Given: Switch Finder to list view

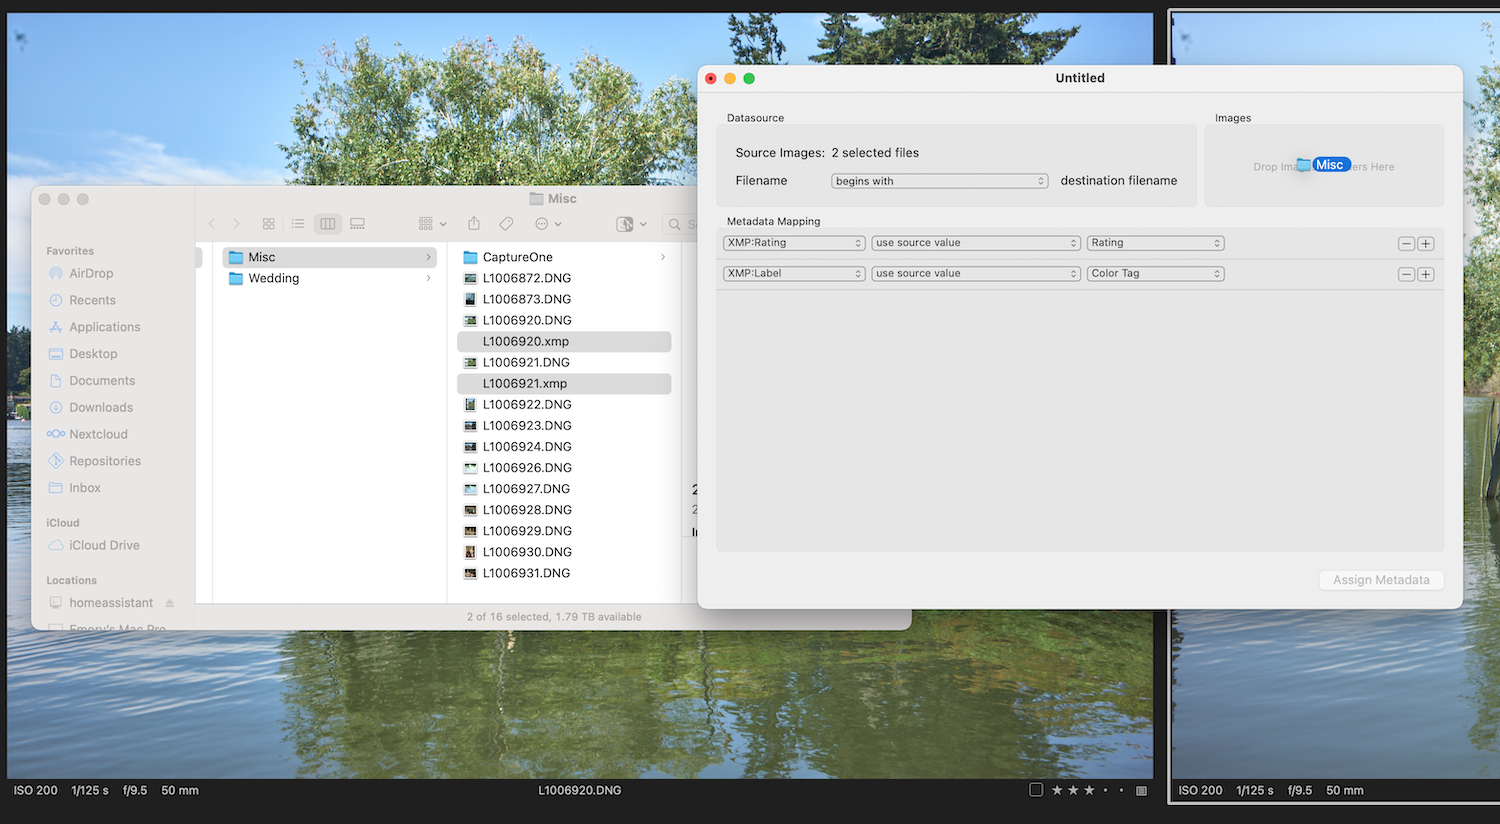Looking at the screenshot, I should (298, 224).
